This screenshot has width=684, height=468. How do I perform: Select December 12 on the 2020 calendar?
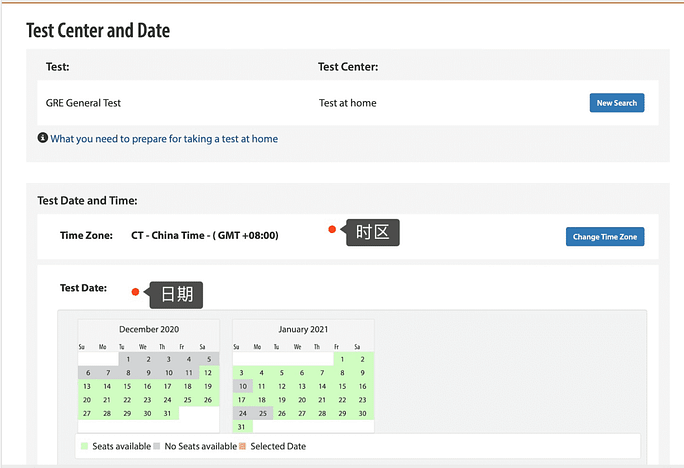(x=208, y=372)
